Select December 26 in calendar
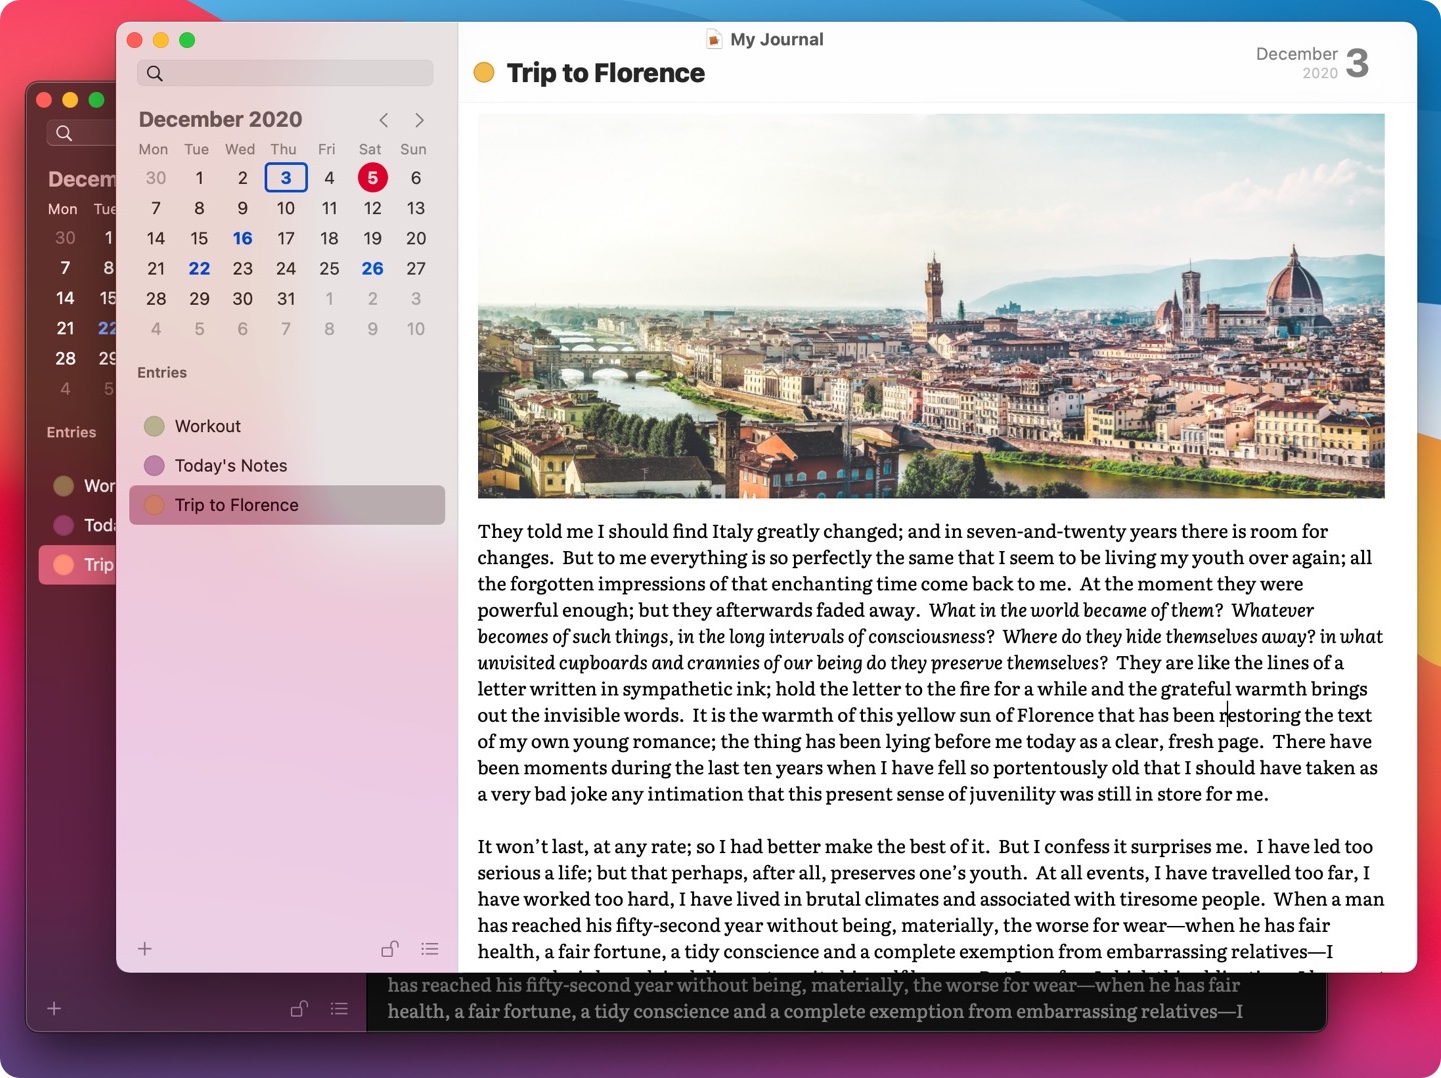This screenshot has height=1078, width=1441. [x=372, y=268]
